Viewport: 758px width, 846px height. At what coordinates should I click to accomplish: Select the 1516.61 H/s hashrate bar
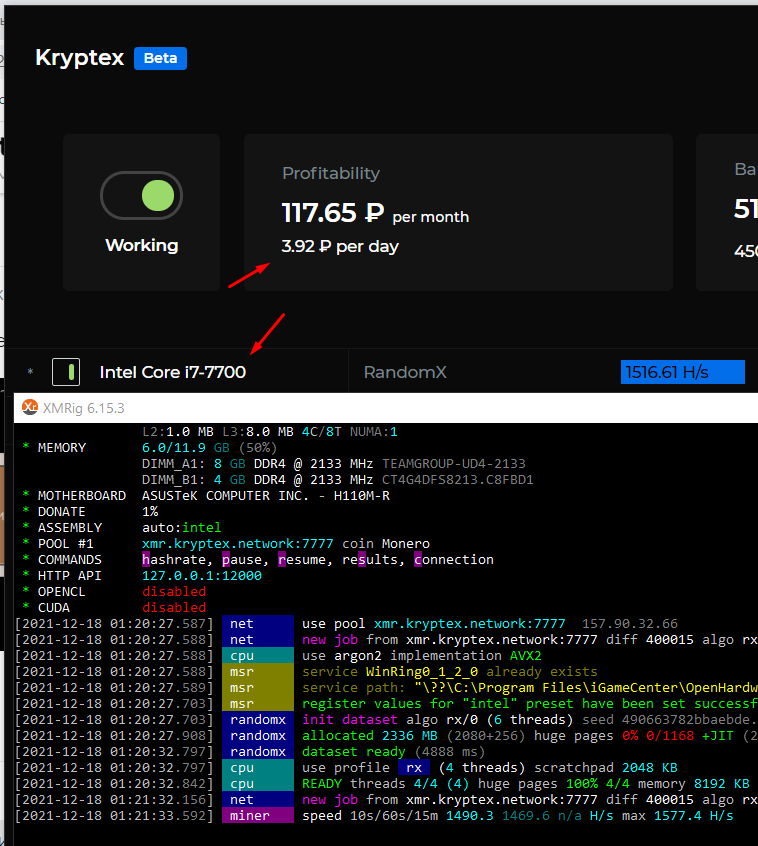(682, 372)
